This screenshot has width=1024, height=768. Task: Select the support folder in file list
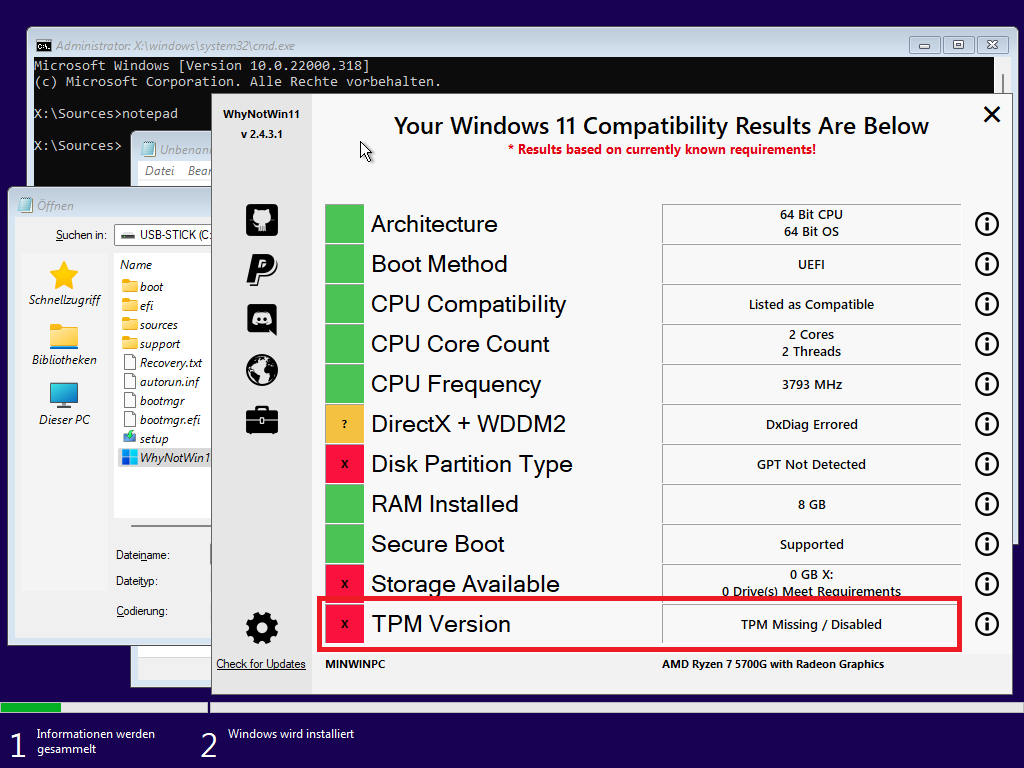[150, 344]
